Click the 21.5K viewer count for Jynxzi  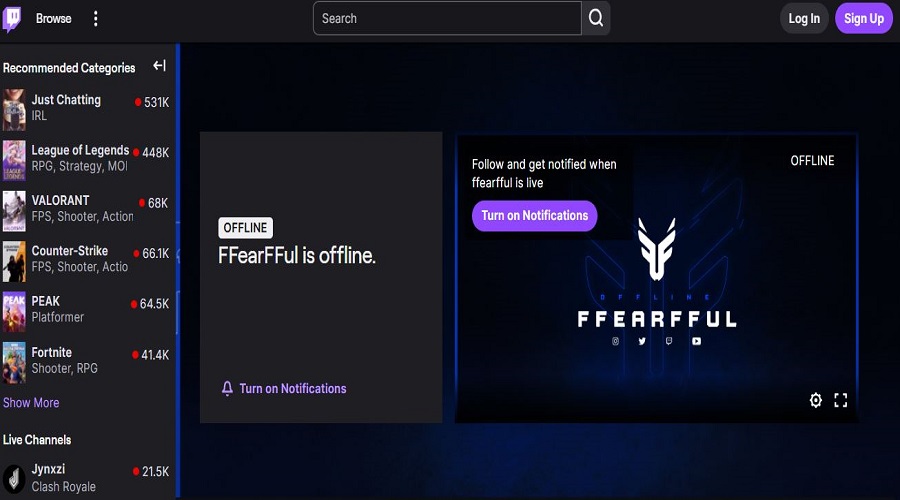pos(156,471)
